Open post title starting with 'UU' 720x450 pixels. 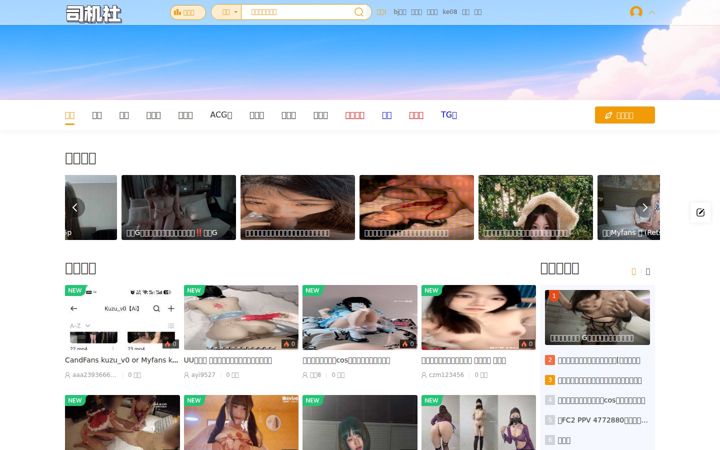coord(228,360)
